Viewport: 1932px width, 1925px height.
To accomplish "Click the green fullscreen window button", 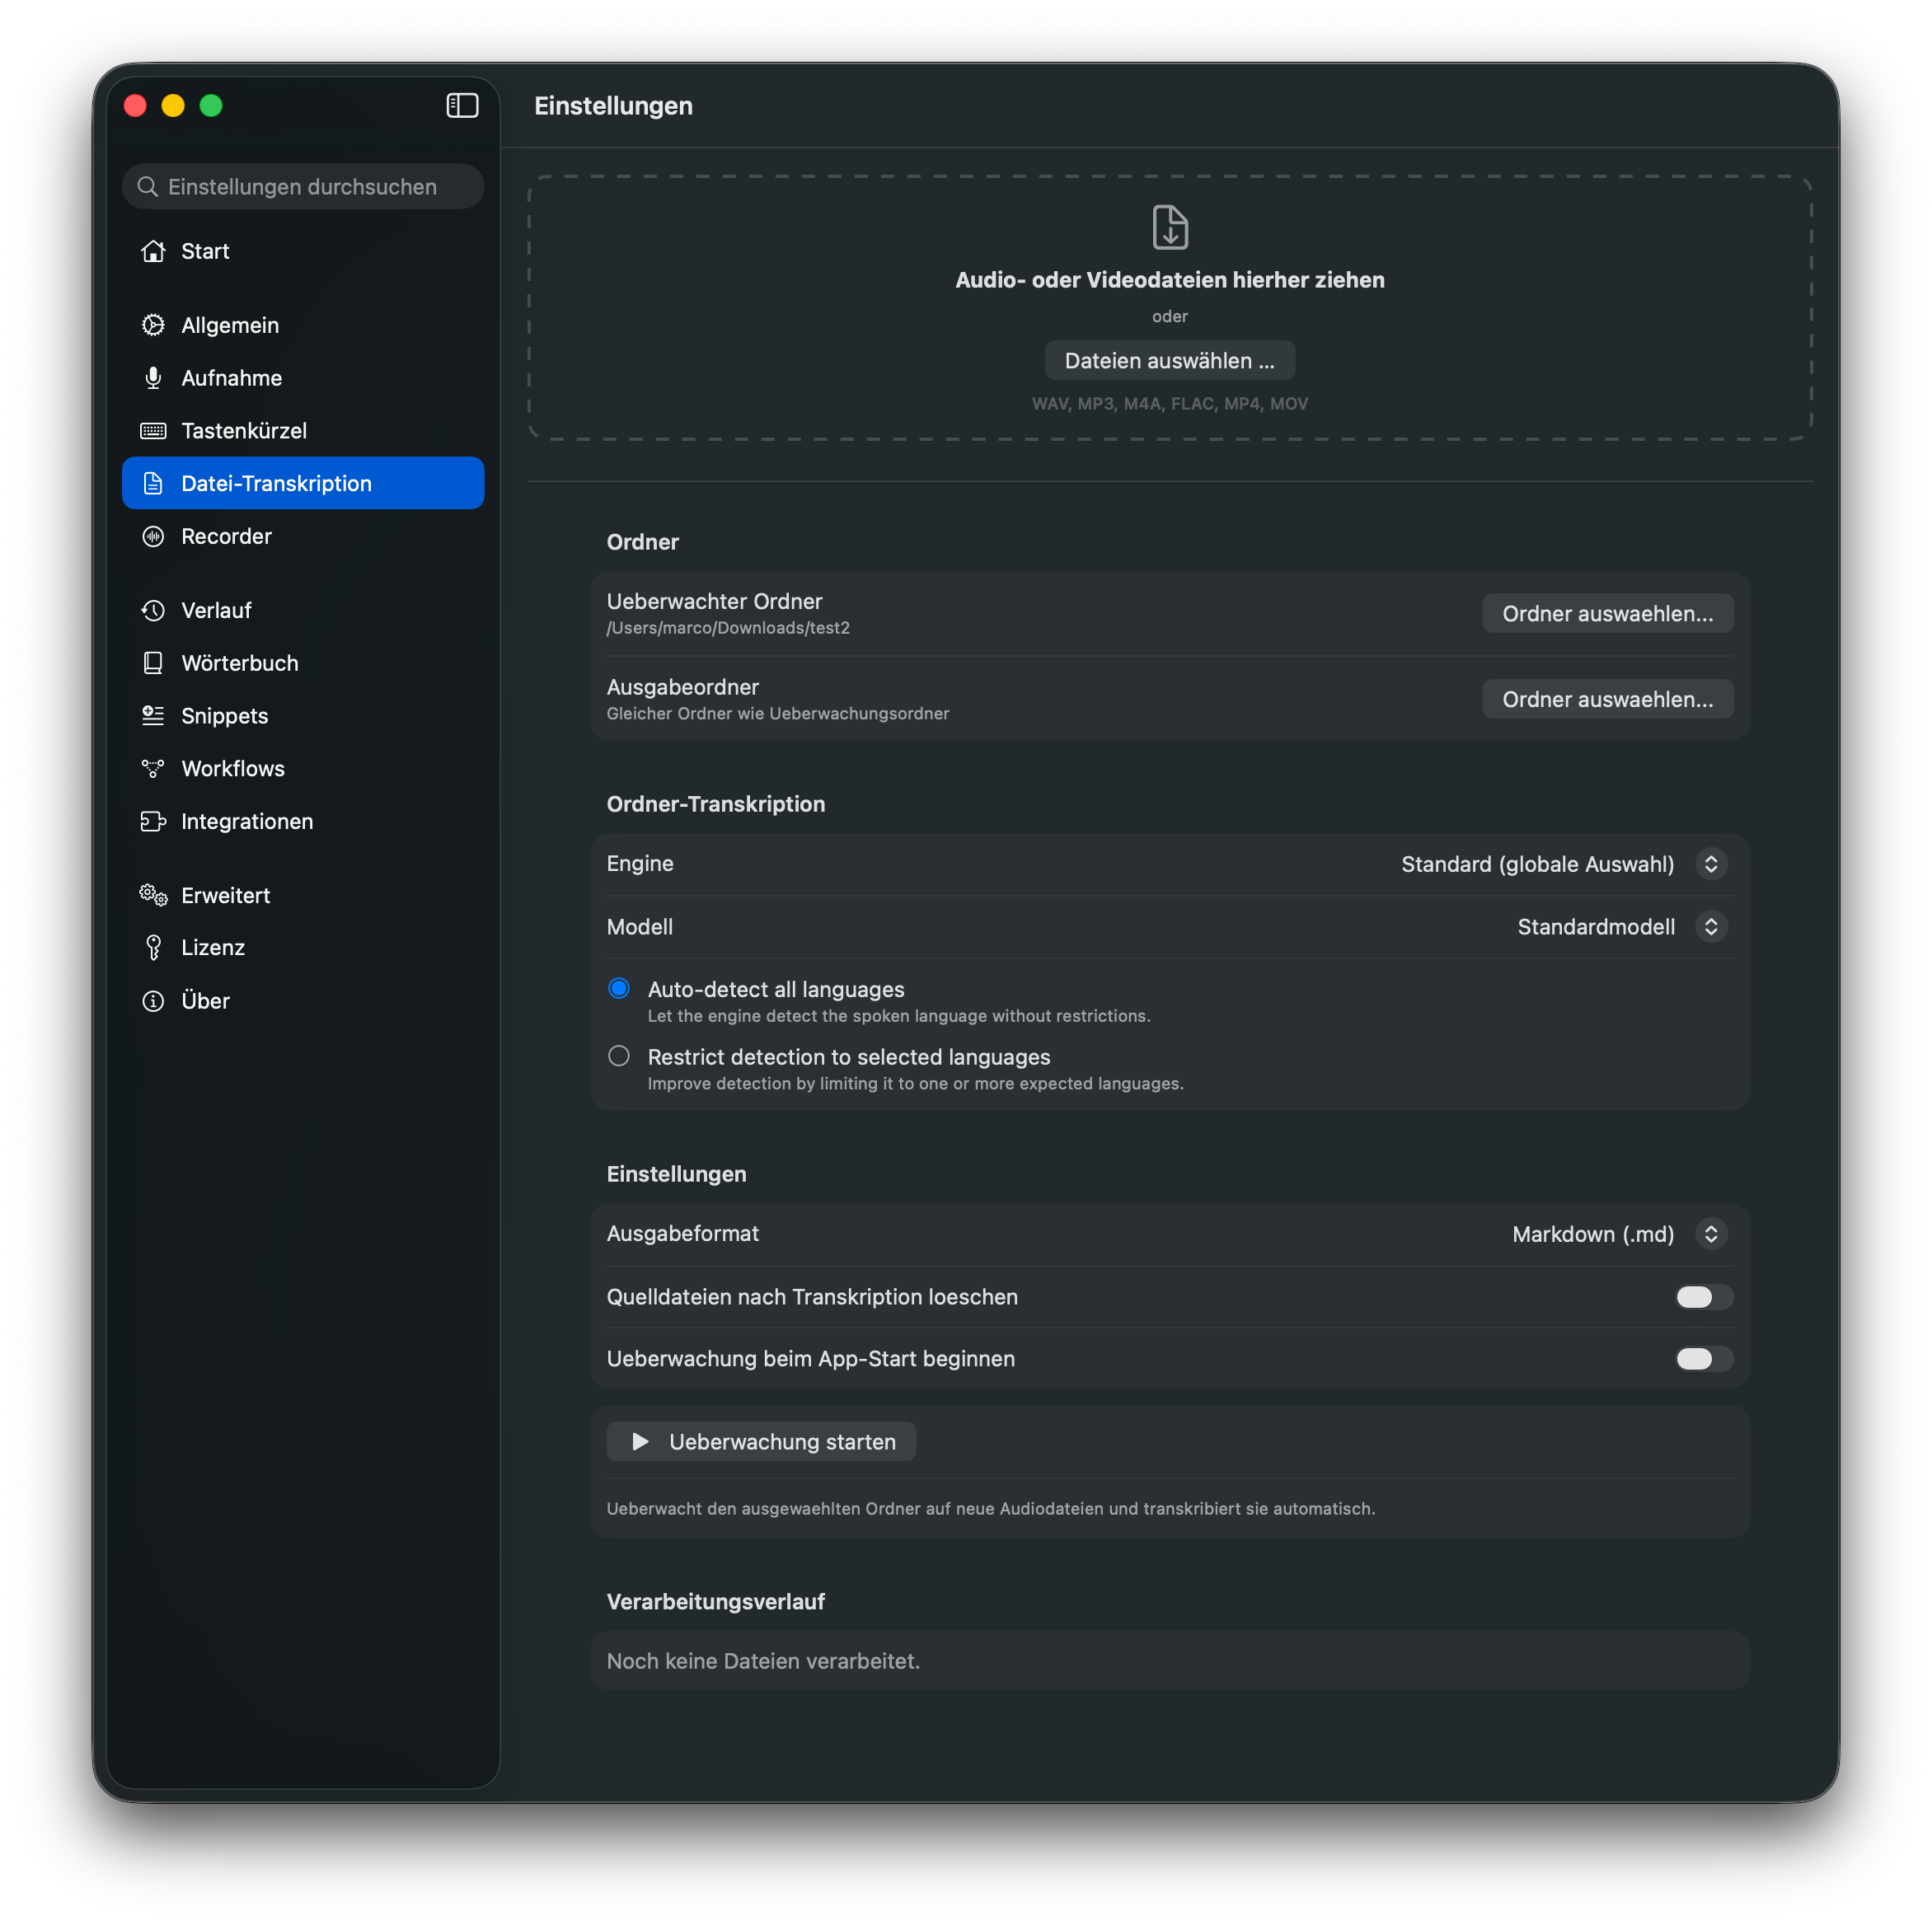I will pyautogui.click(x=211, y=106).
